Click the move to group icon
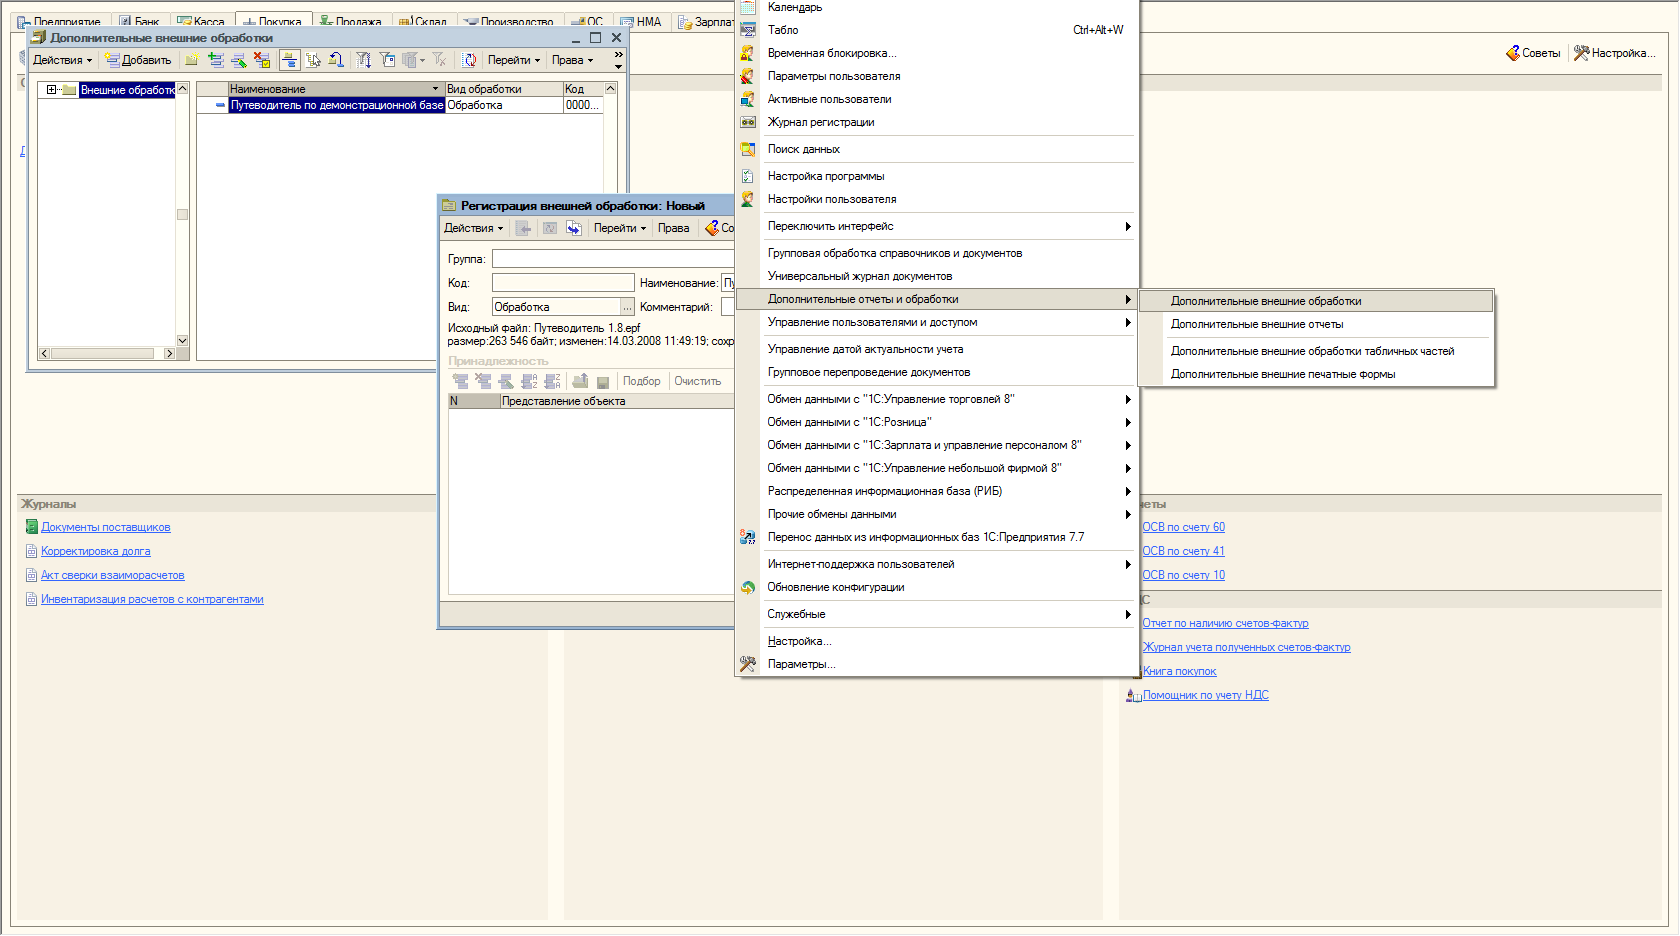 [x=336, y=60]
